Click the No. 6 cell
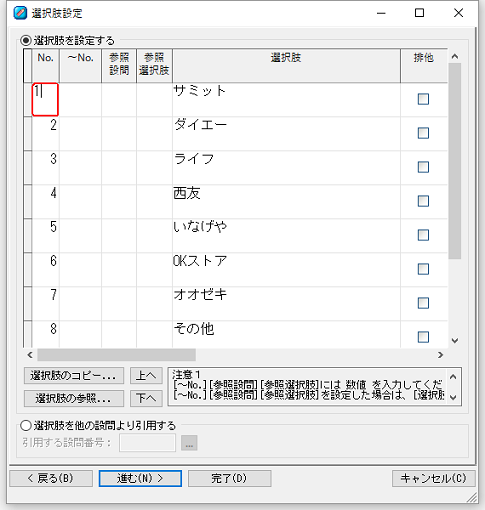Screen dimensions: 485x510 46,269
